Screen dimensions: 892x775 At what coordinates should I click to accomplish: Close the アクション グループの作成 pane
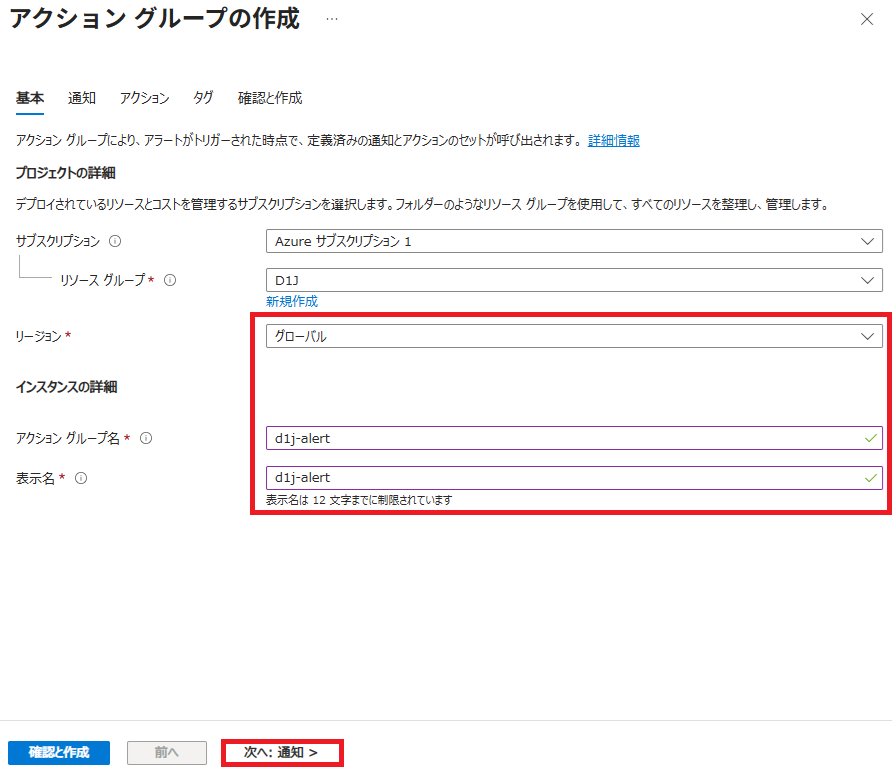point(866,19)
